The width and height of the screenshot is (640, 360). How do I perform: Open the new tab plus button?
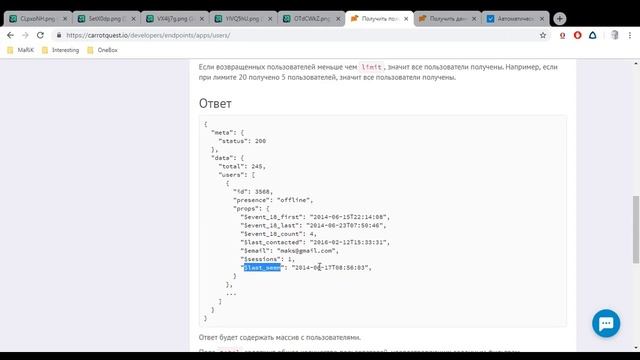point(560,19)
